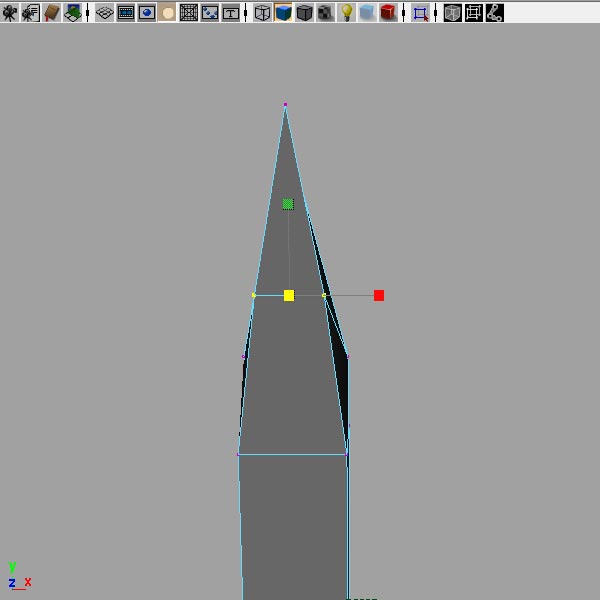Image resolution: width=600 pixels, height=600 pixels.
Task: Toggle the Gate Mask icon
Action: [x=167, y=13]
